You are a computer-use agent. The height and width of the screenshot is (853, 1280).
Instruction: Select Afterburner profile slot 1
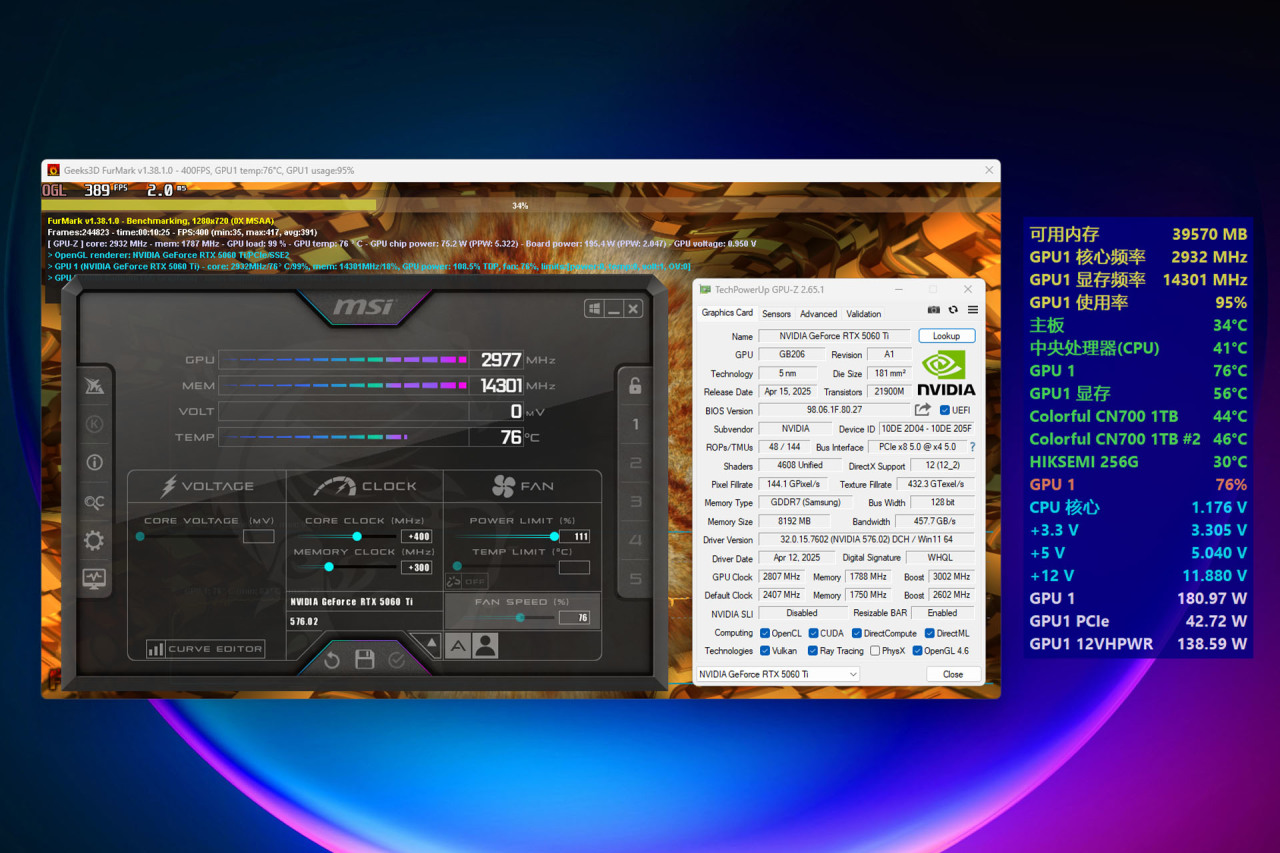tap(635, 424)
